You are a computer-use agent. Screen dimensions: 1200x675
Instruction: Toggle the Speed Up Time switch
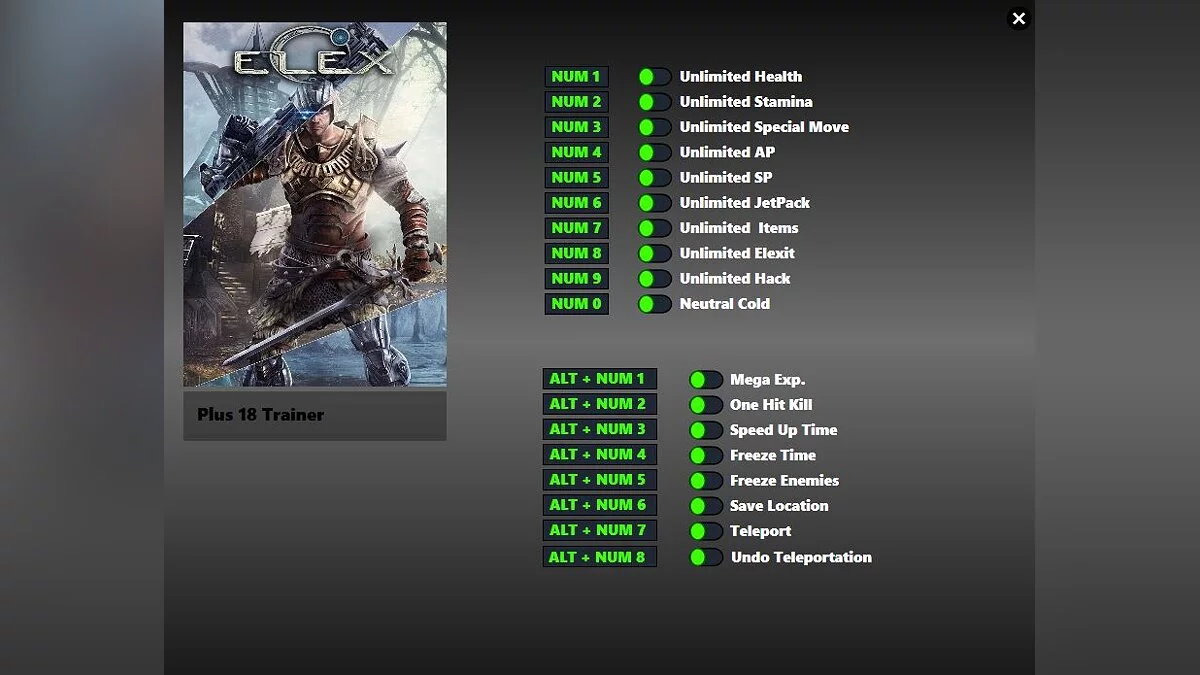tap(705, 430)
